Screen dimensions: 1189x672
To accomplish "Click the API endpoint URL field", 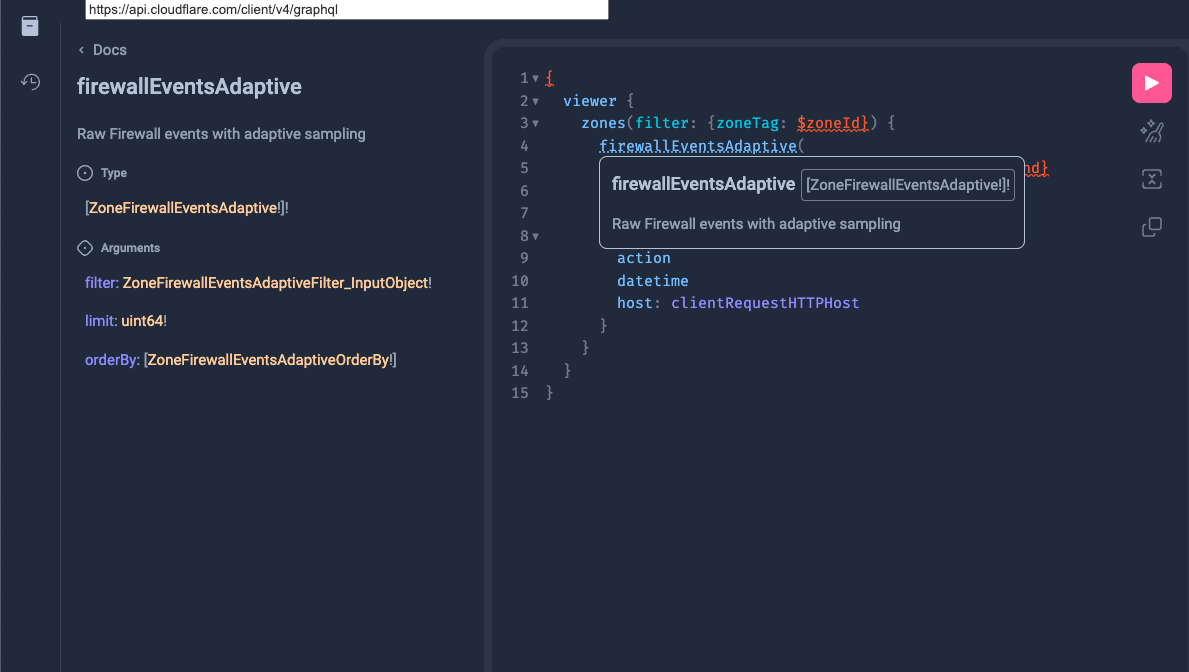I will pyautogui.click(x=347, y=9).
